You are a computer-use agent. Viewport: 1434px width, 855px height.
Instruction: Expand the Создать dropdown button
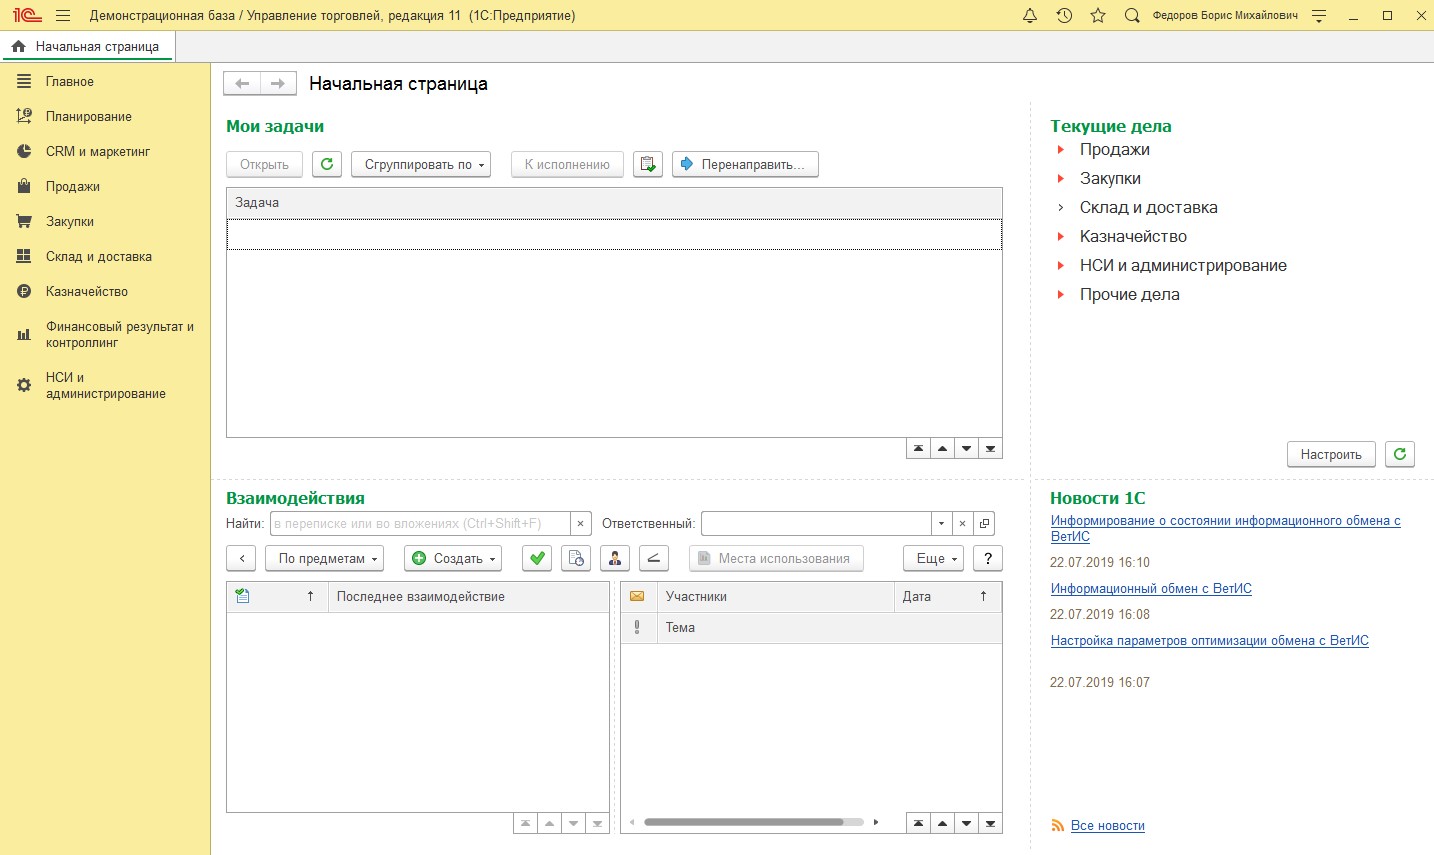click(453, 559)
